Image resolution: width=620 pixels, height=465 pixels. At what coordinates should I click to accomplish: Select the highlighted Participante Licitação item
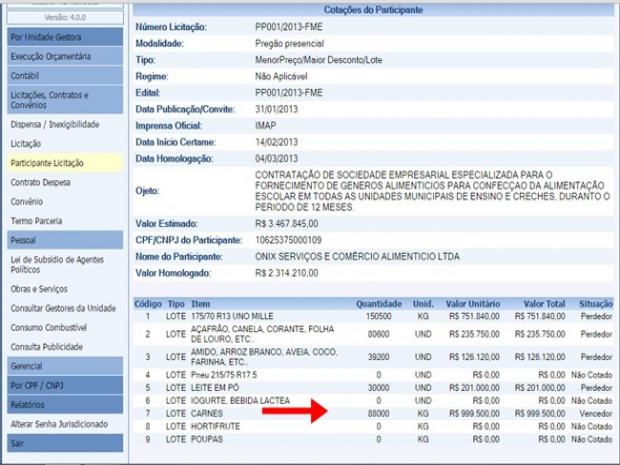click(x=47, y=163)
